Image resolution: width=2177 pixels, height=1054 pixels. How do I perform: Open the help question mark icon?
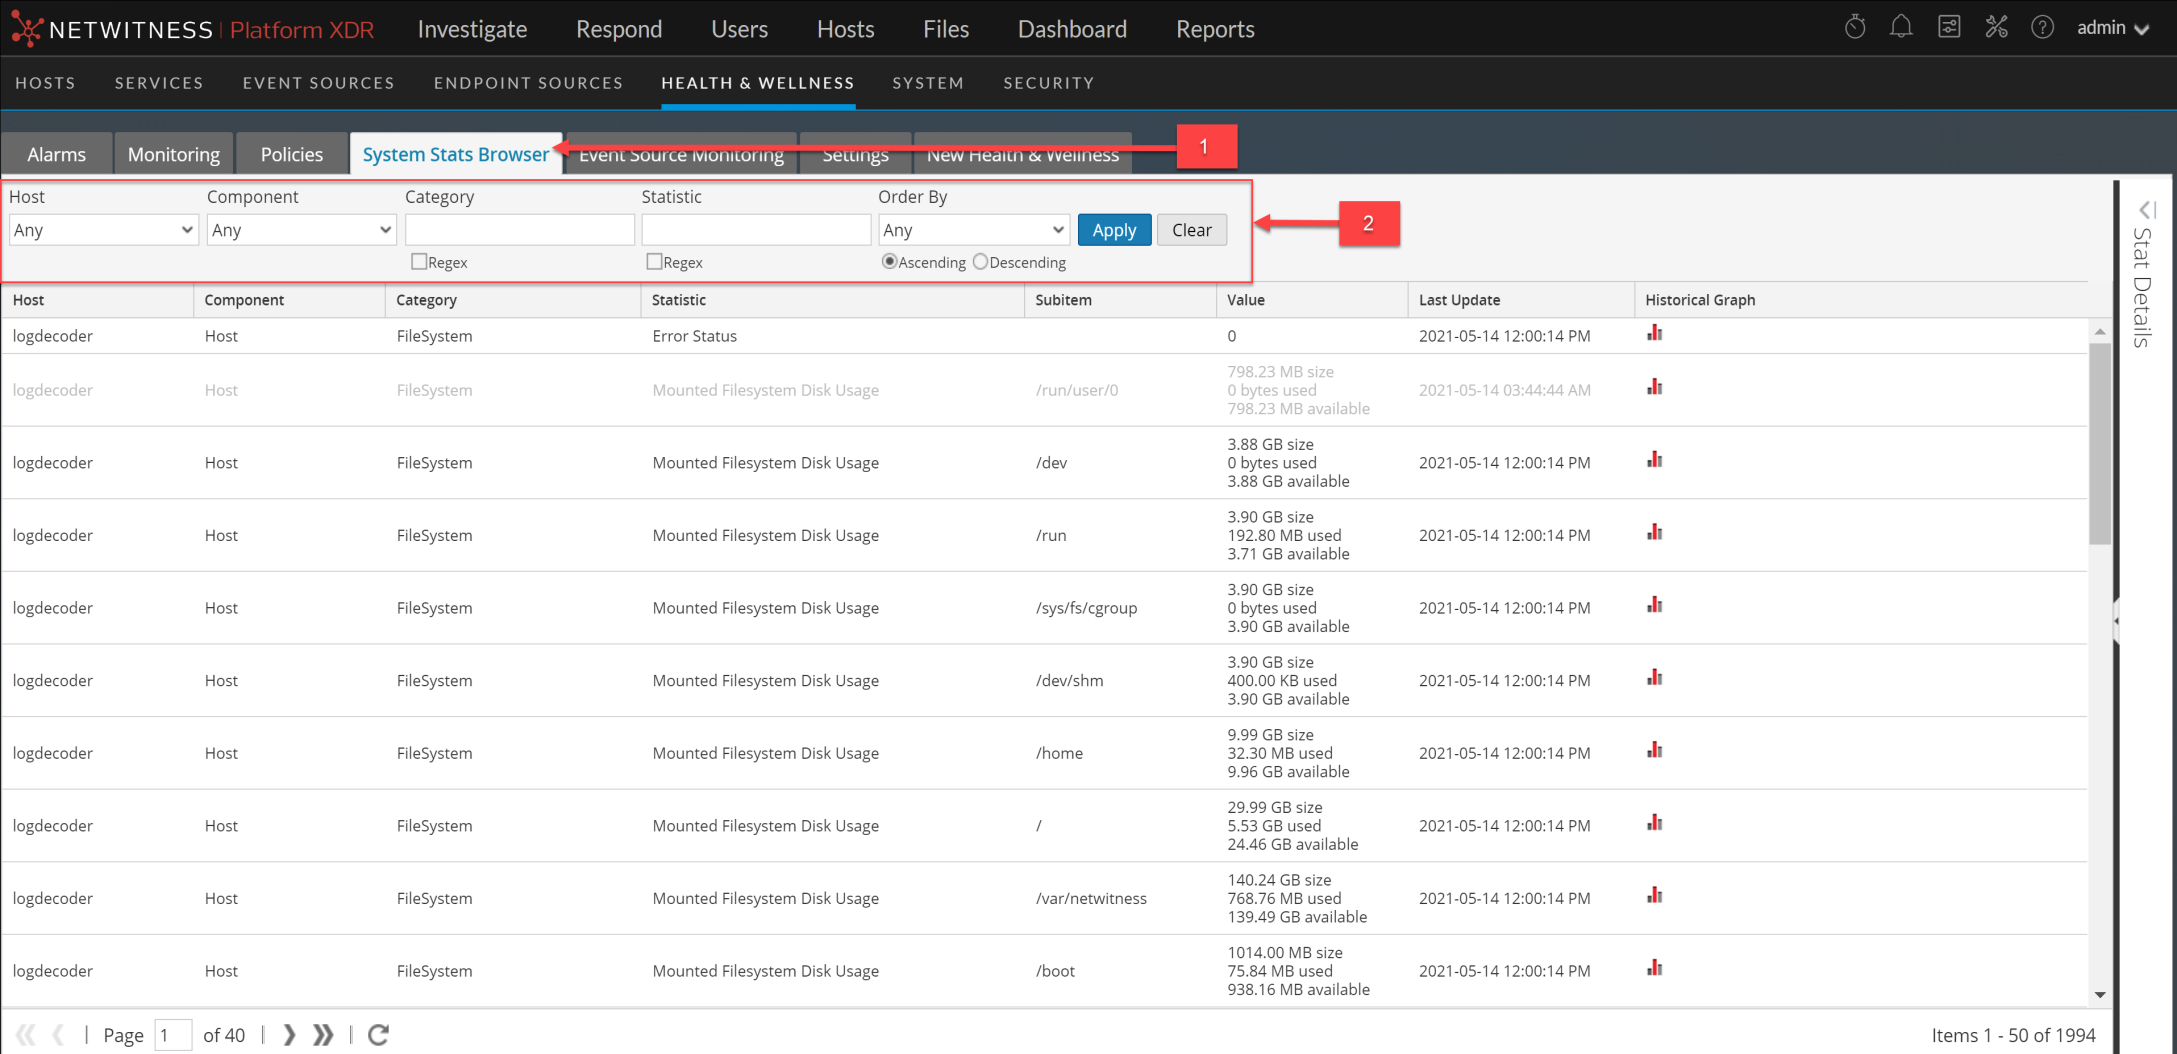[2042, 28]
